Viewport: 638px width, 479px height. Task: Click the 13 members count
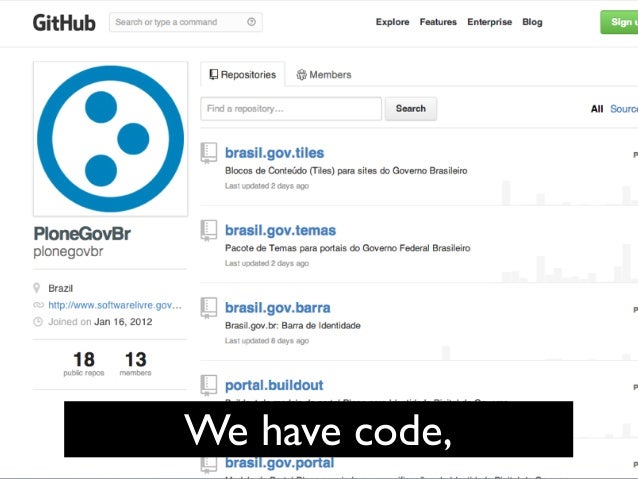[x=135, y=363]
